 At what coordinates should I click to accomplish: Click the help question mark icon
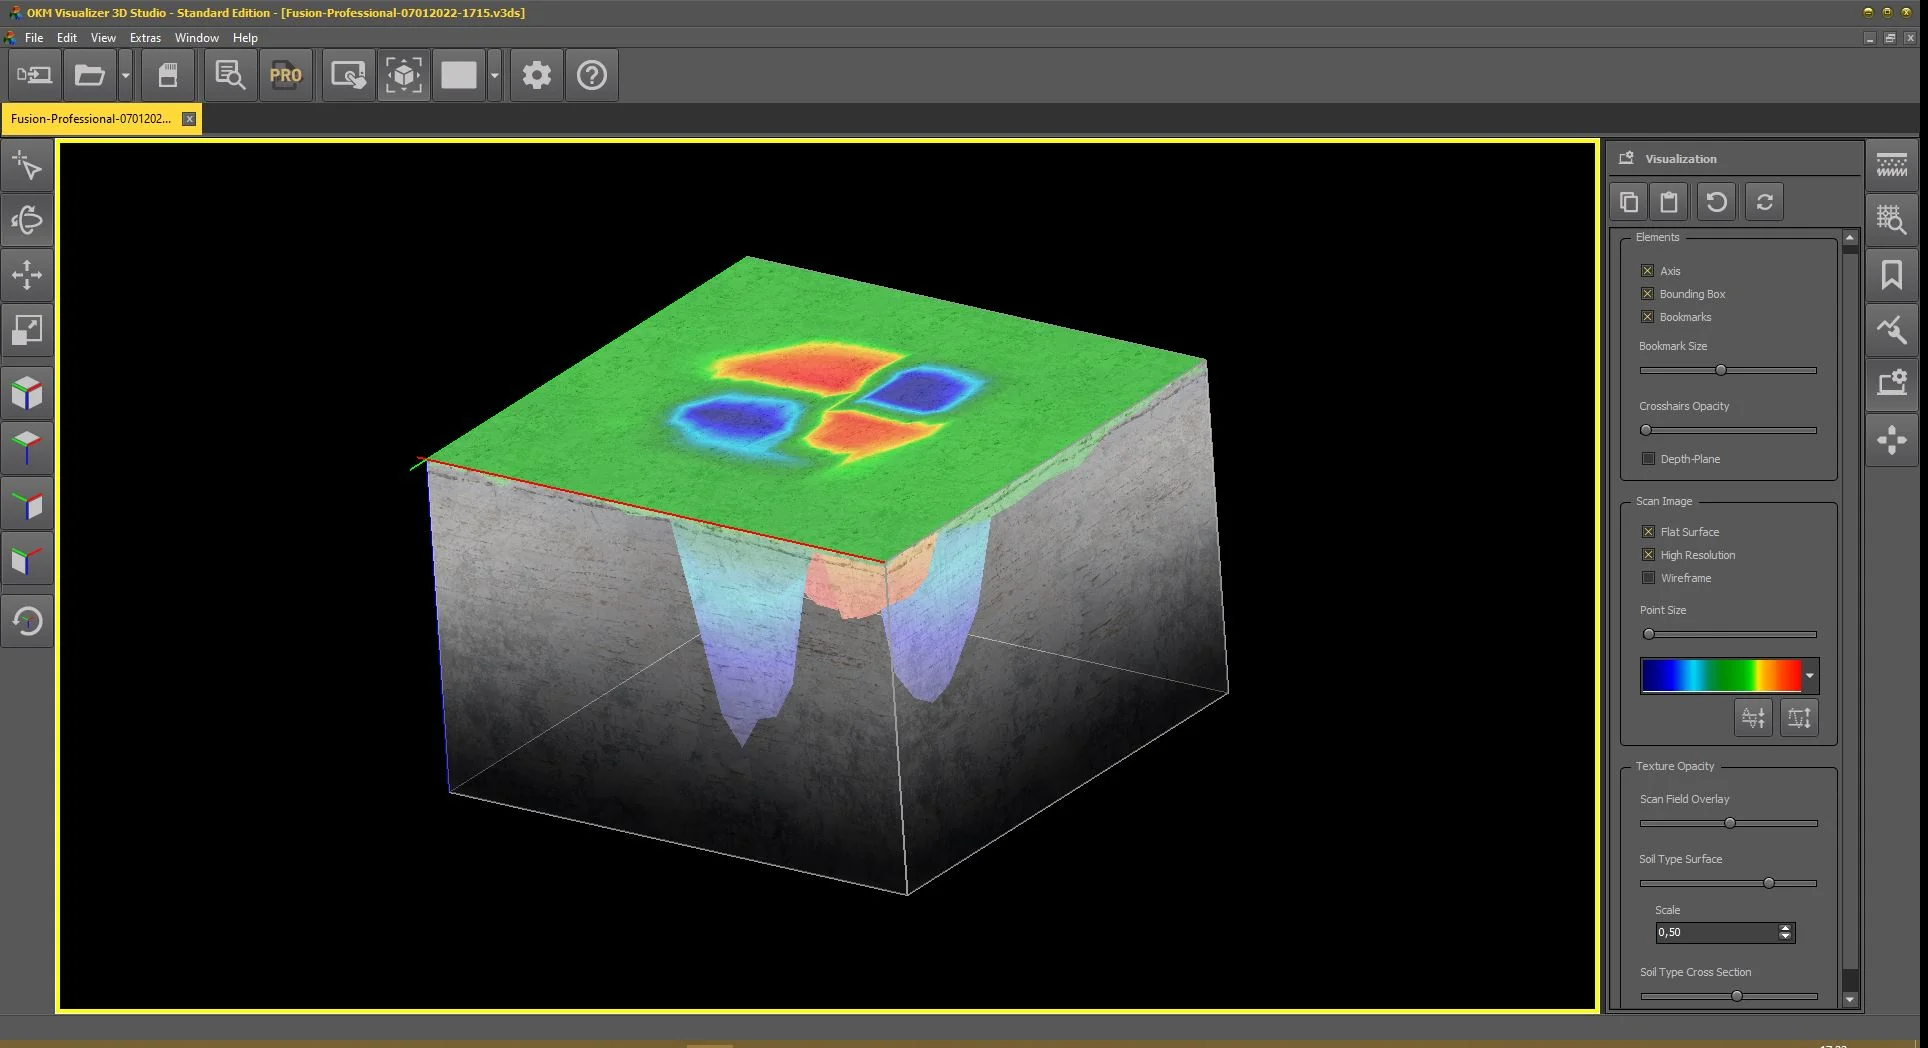click(592, 75)
